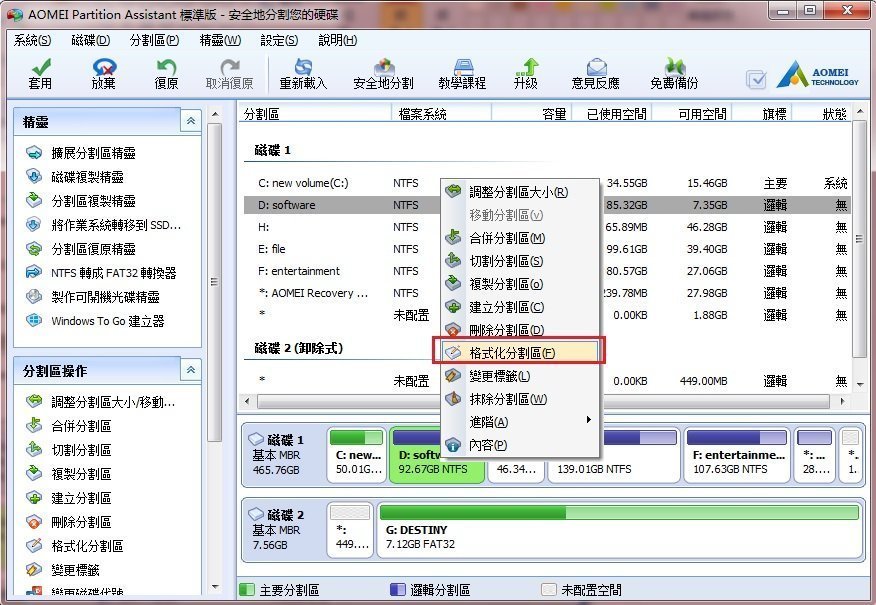Open the 說明(H) menu

[337, 40]
